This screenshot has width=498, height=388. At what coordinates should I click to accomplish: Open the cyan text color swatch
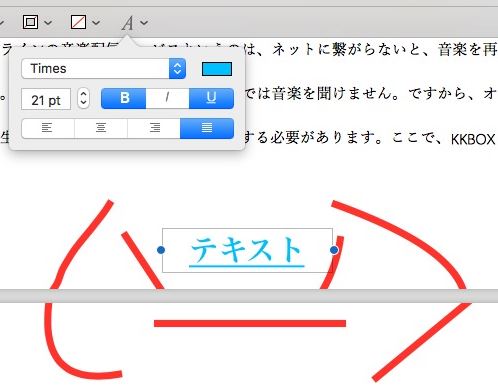pos(217,69)
